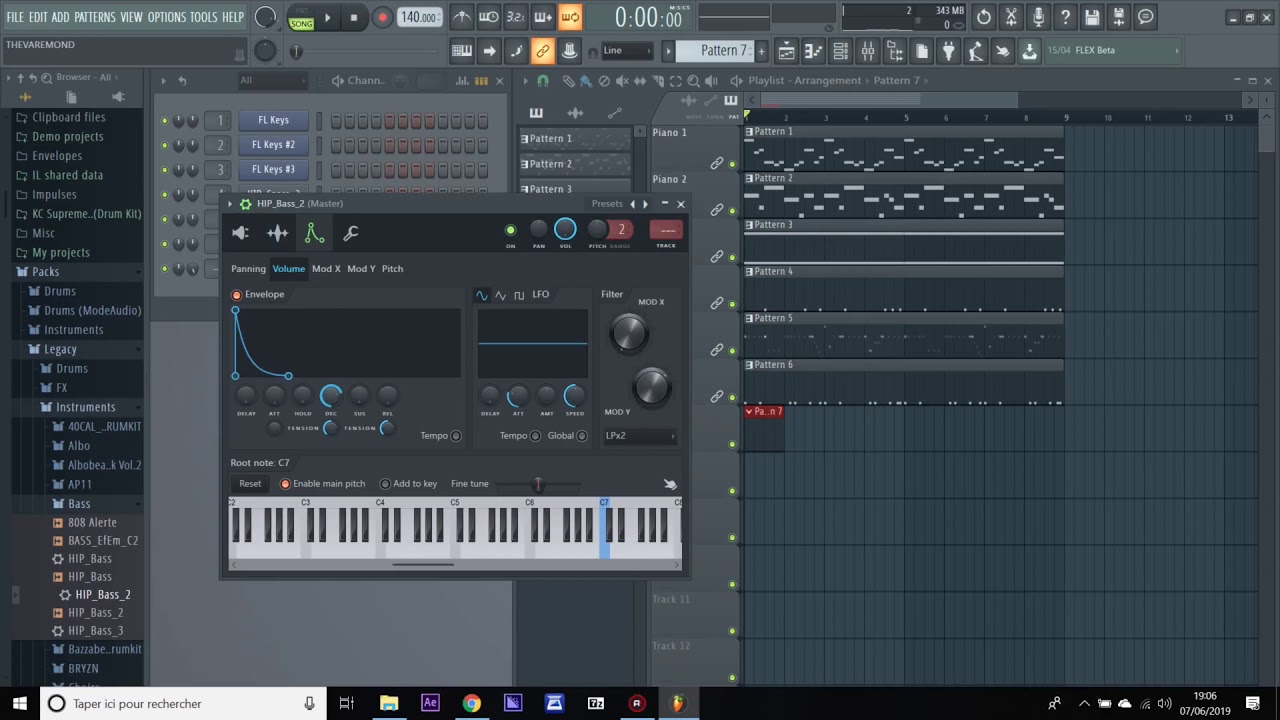Click the Windows Start button

pyautogui.click(x=20, y=704)
